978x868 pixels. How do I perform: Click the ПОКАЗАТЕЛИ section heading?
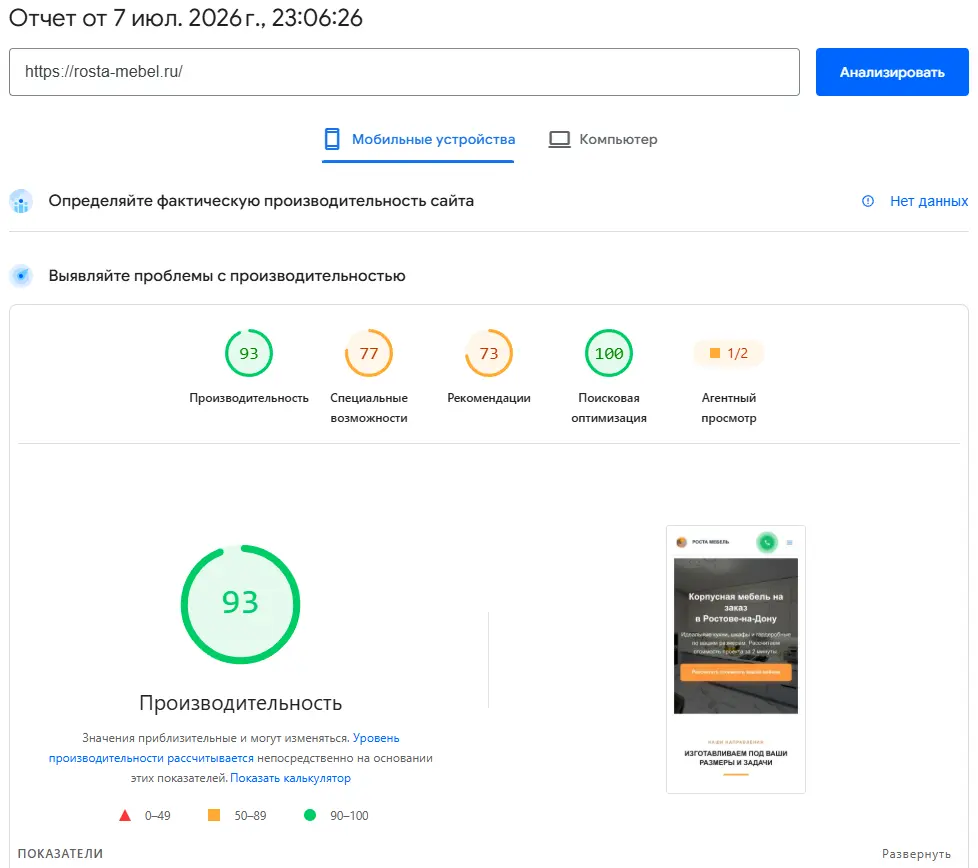click(x=61, y=853)
